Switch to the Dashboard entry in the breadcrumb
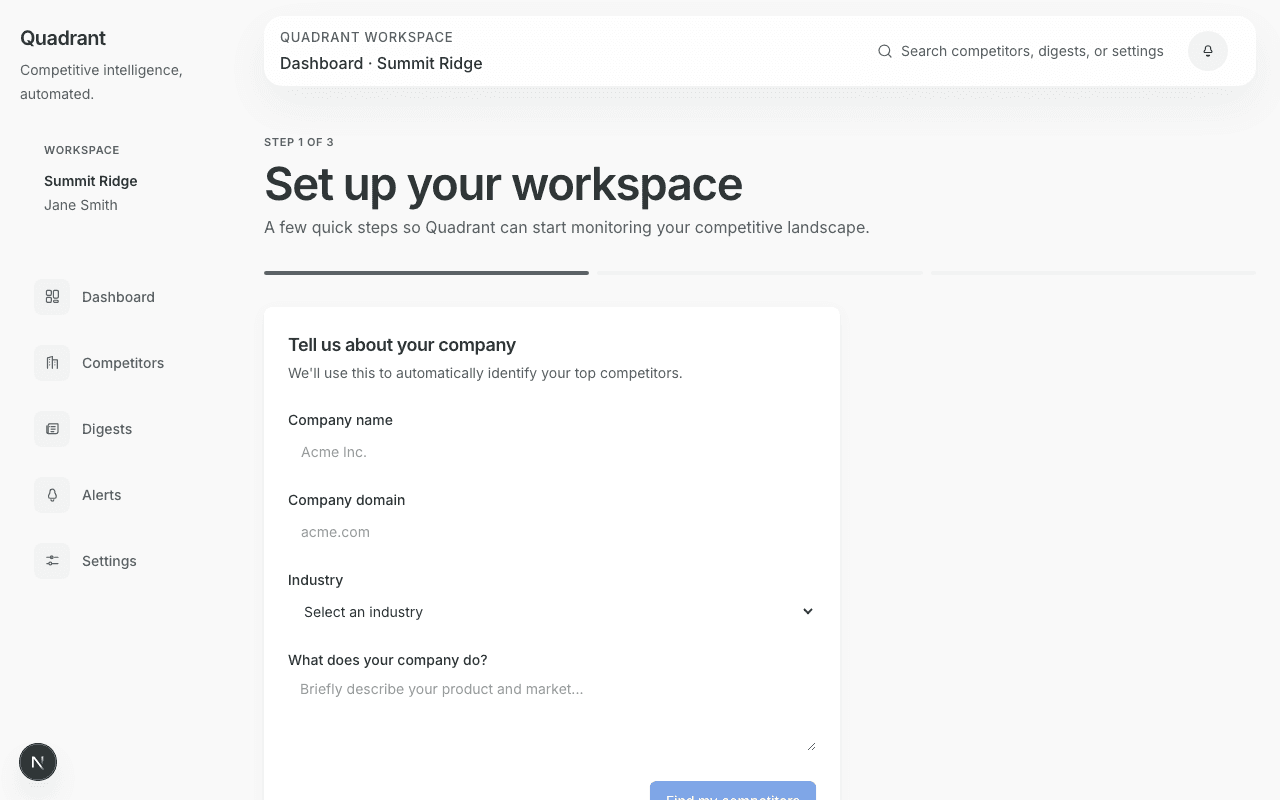Screen dimensions: 1280x800 [x=321, y=63]
